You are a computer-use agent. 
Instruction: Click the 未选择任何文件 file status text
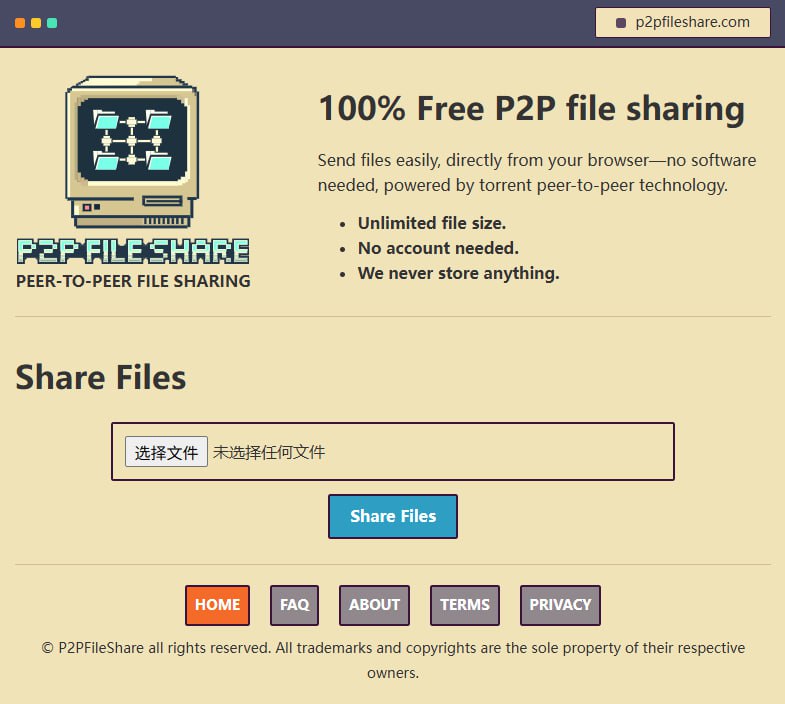point(269,452)
